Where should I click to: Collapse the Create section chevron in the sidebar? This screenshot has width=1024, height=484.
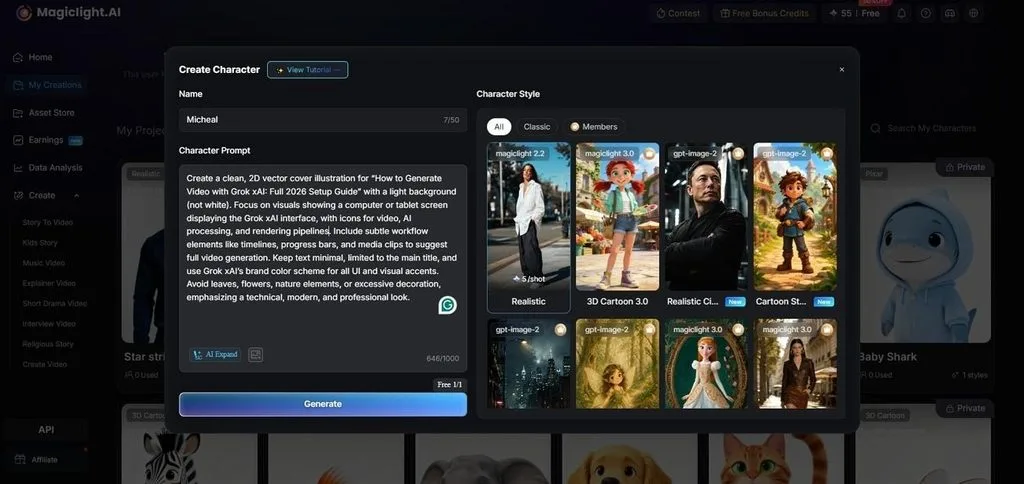[x=76, y=195]
